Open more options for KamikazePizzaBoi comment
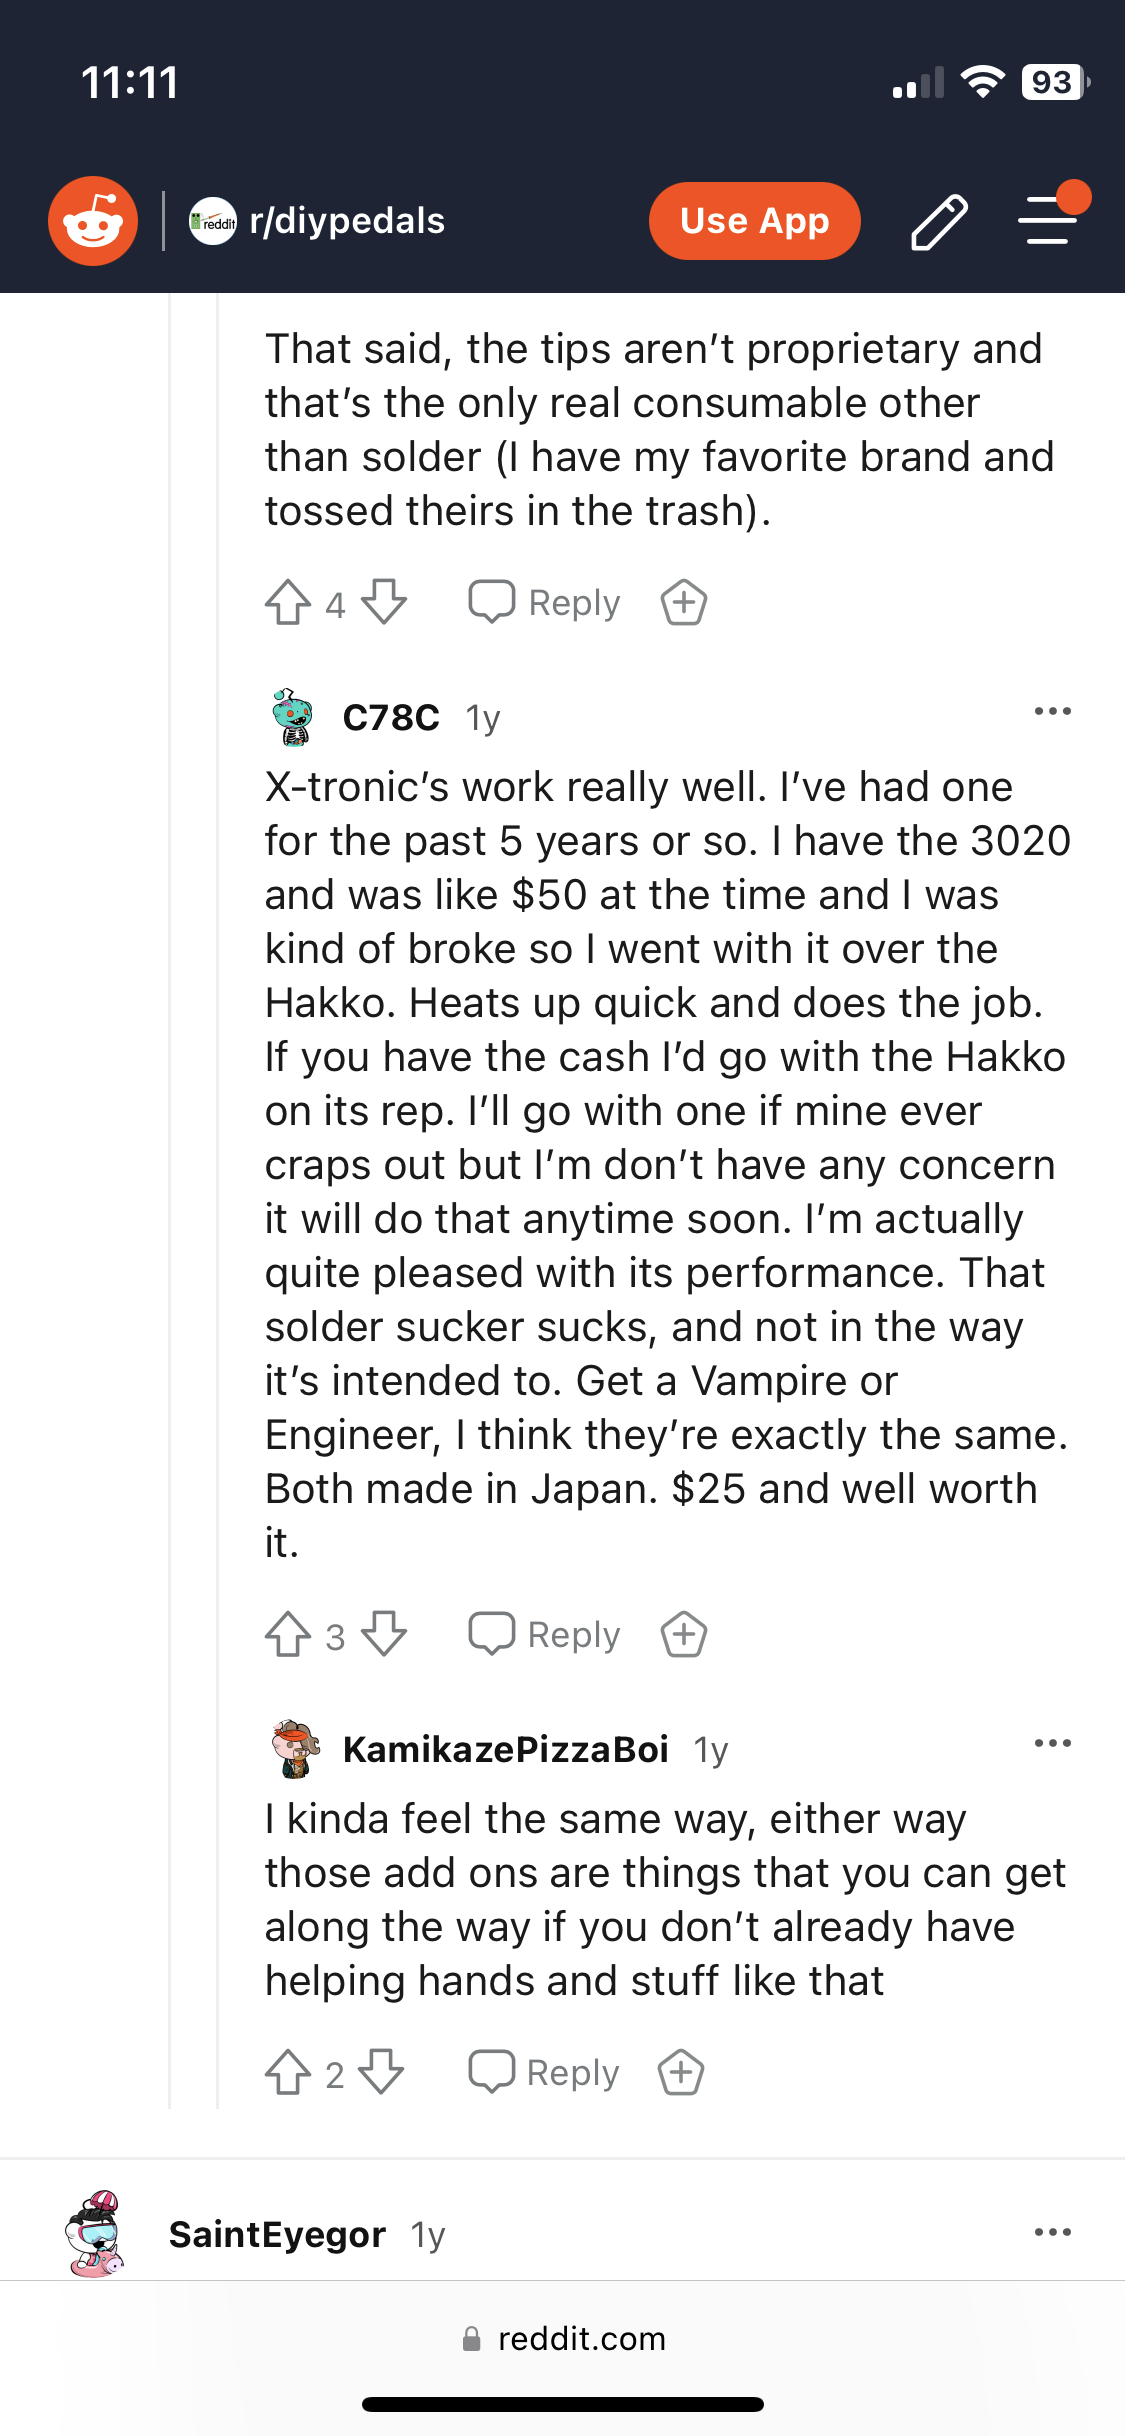The height and width of the screenshot is (2436, 1125). tap(1052, 1744)
